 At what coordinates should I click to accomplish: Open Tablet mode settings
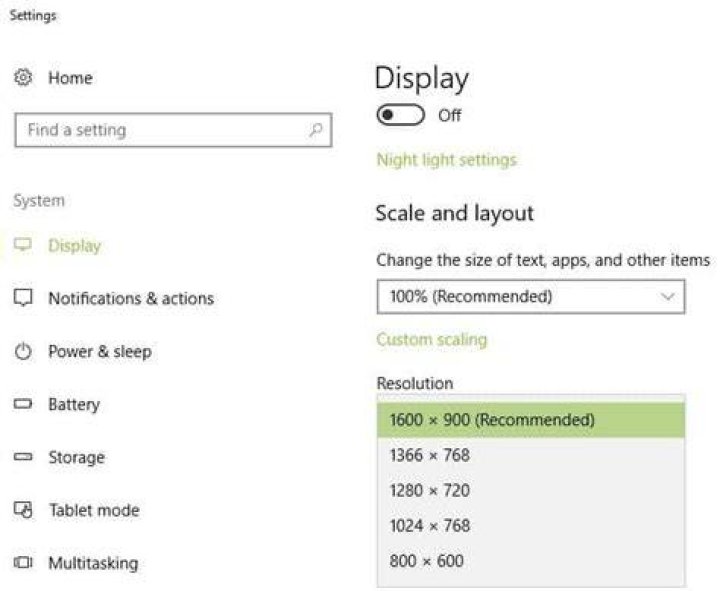click(94, 510)
